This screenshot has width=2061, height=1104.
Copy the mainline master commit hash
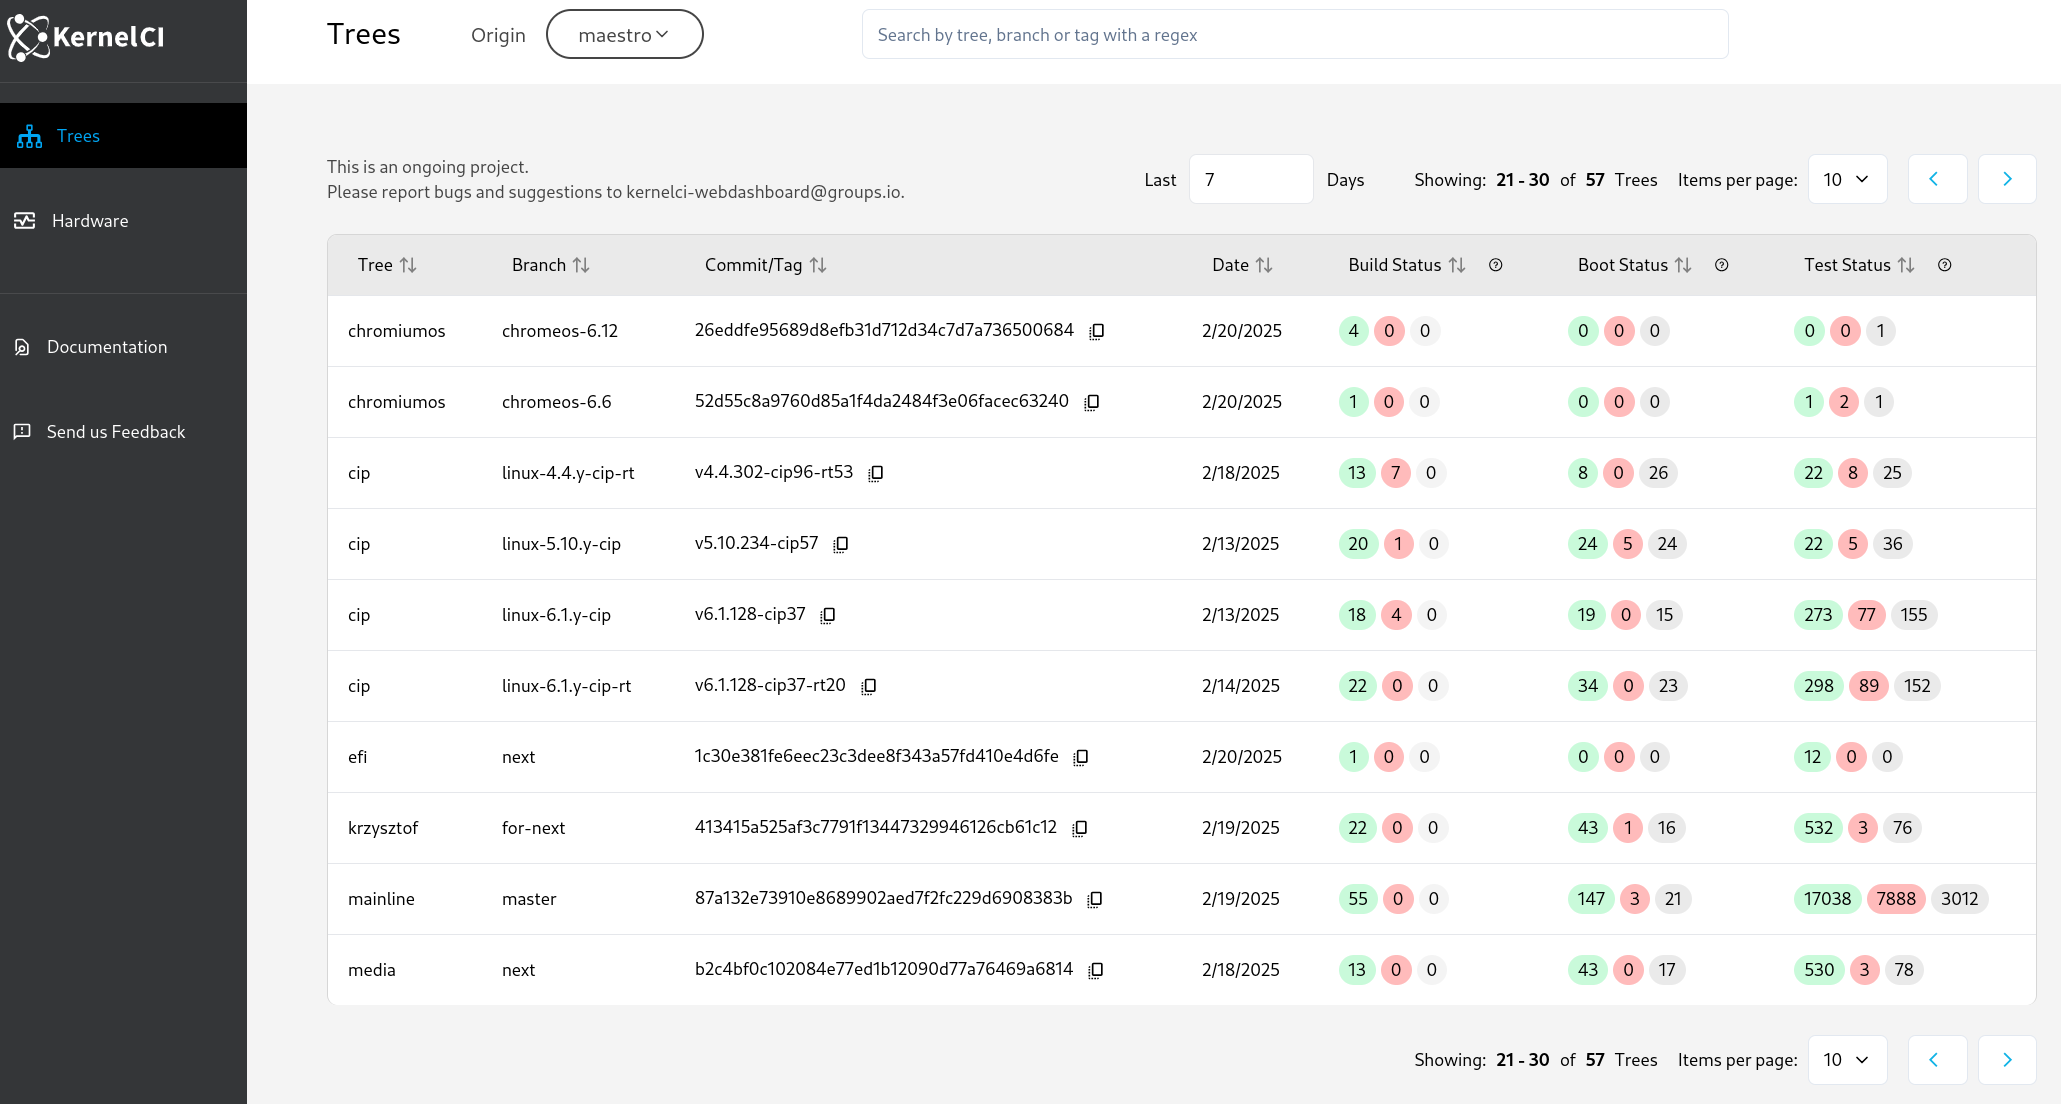[1096, 899]
